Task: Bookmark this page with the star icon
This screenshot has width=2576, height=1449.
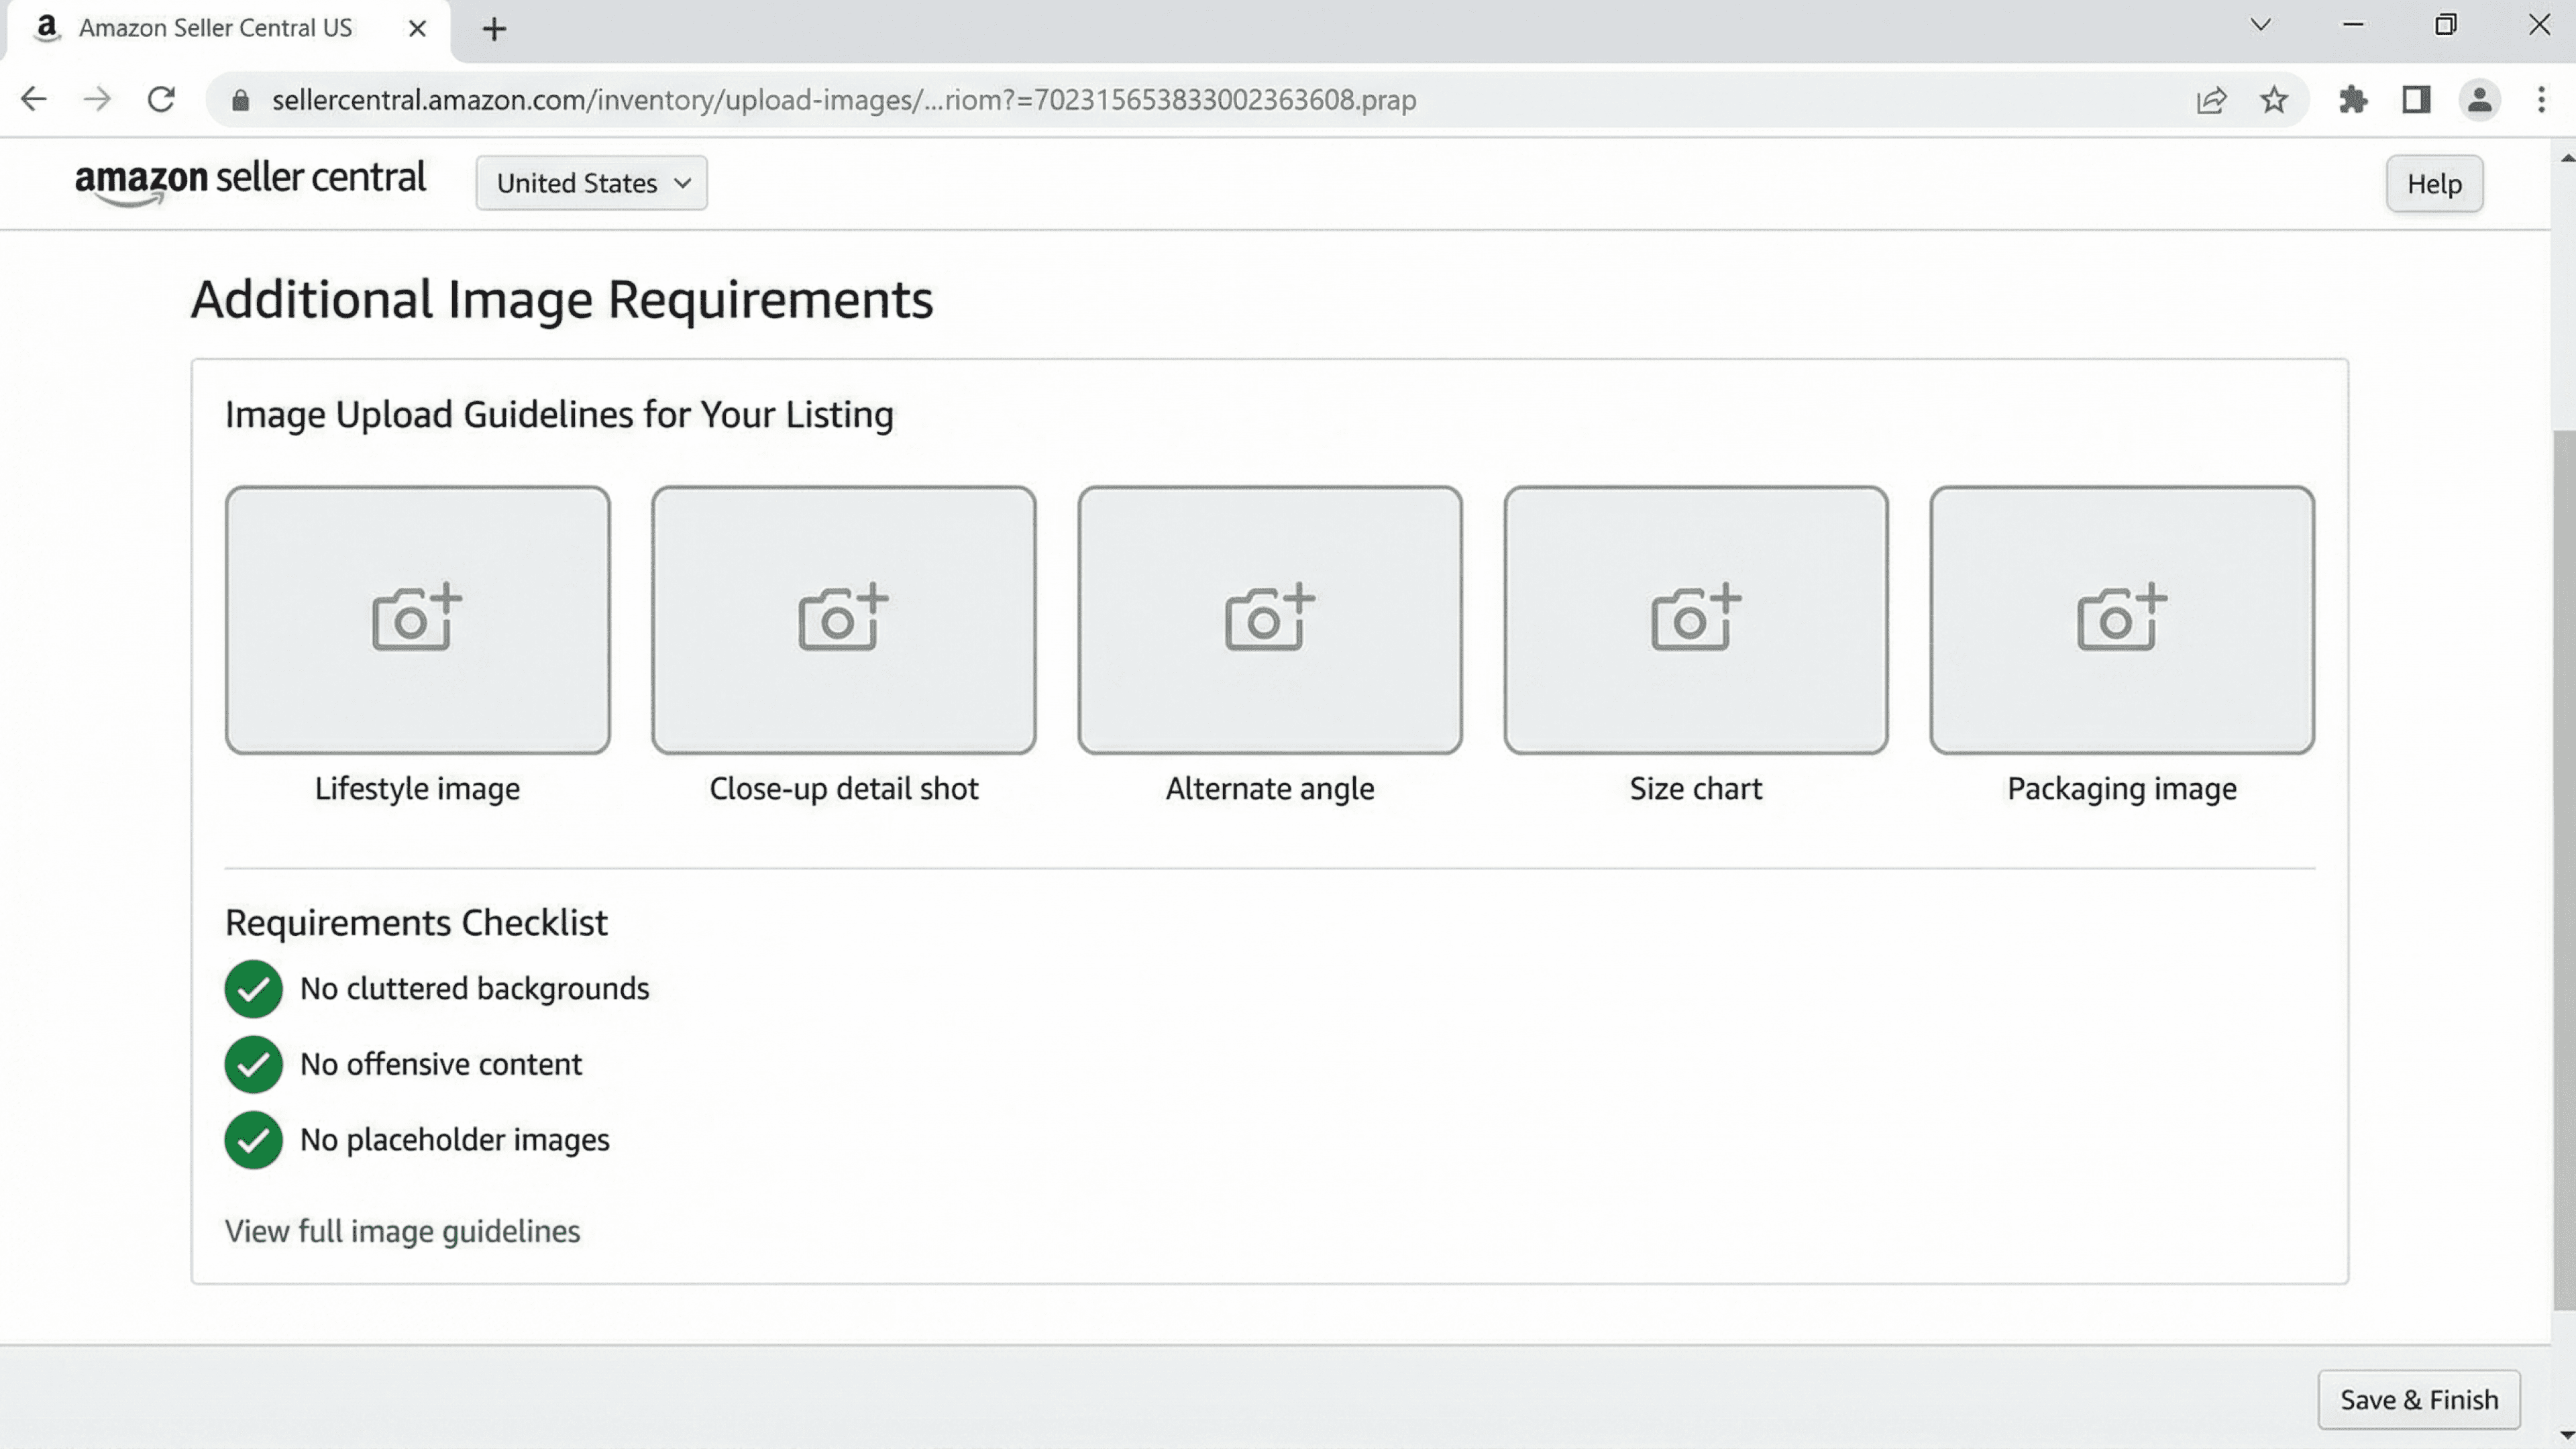Action: click(x=2274, y=100)
